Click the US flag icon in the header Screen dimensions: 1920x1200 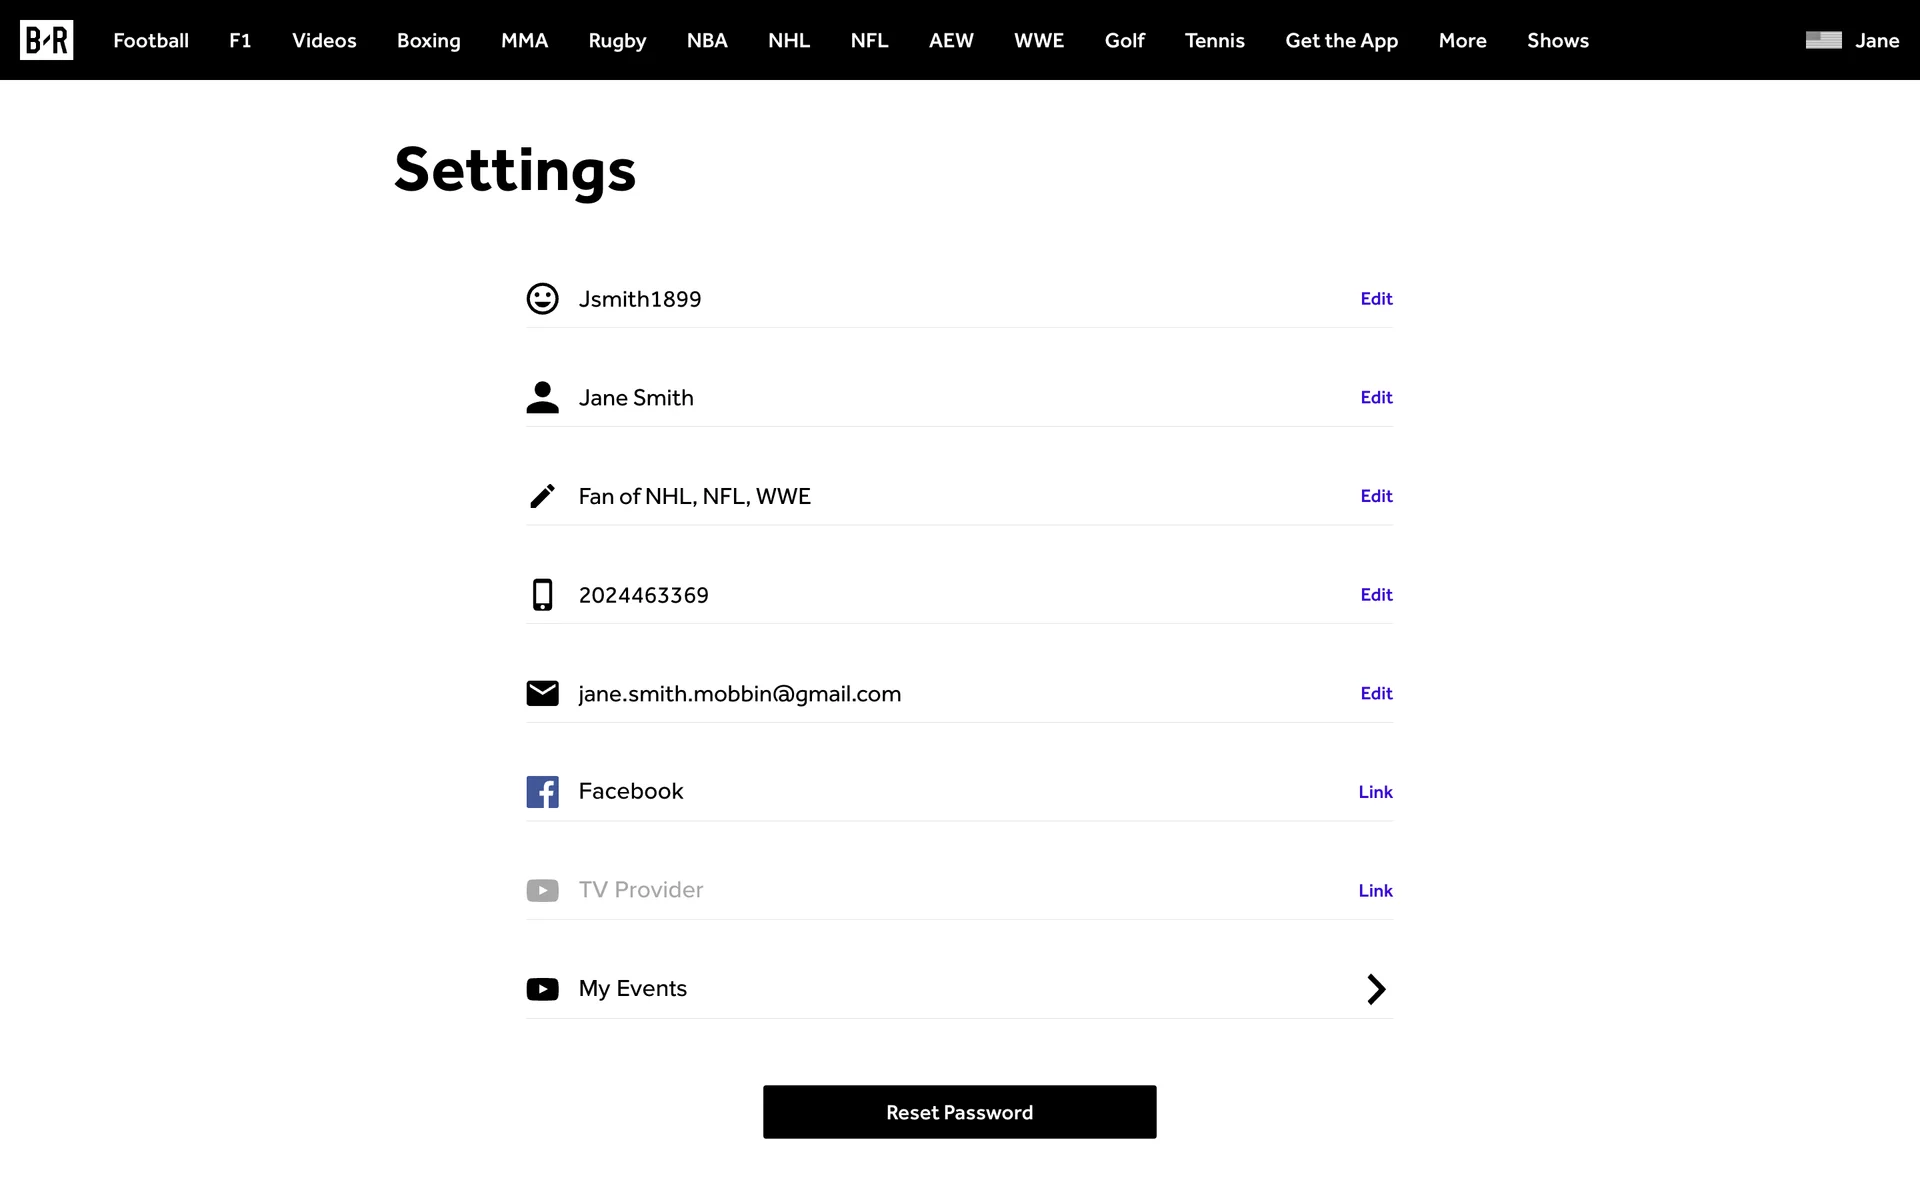1823,40
